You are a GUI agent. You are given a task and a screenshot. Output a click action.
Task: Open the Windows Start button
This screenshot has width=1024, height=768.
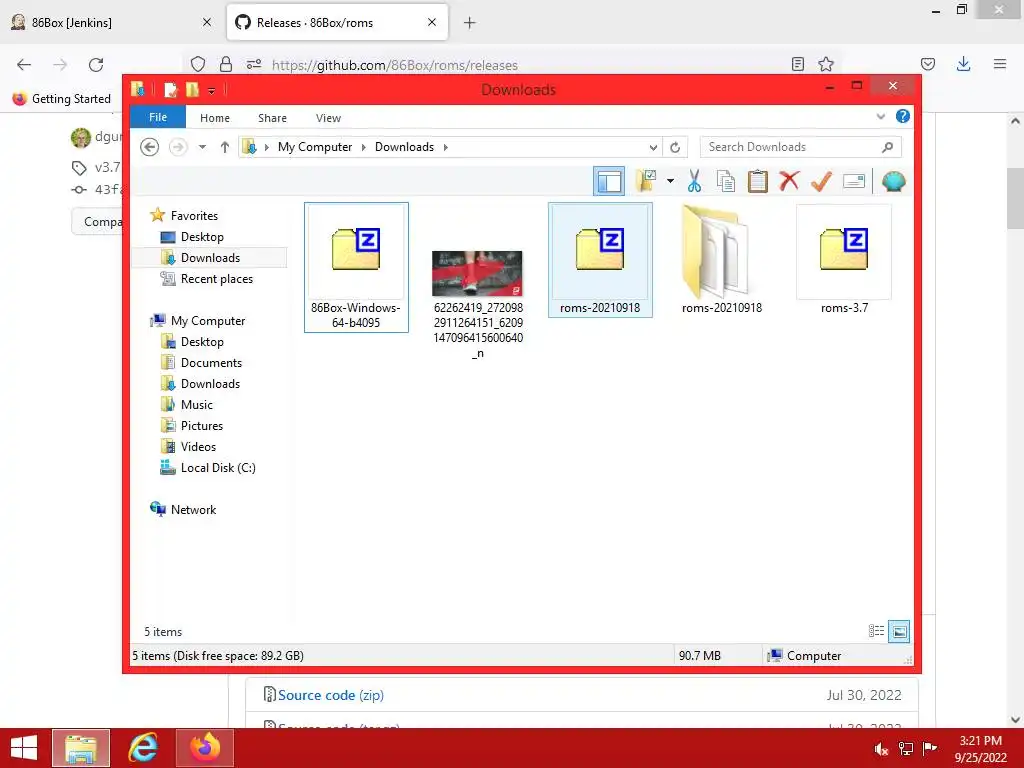pyautogui.click(x=24, y=748)
